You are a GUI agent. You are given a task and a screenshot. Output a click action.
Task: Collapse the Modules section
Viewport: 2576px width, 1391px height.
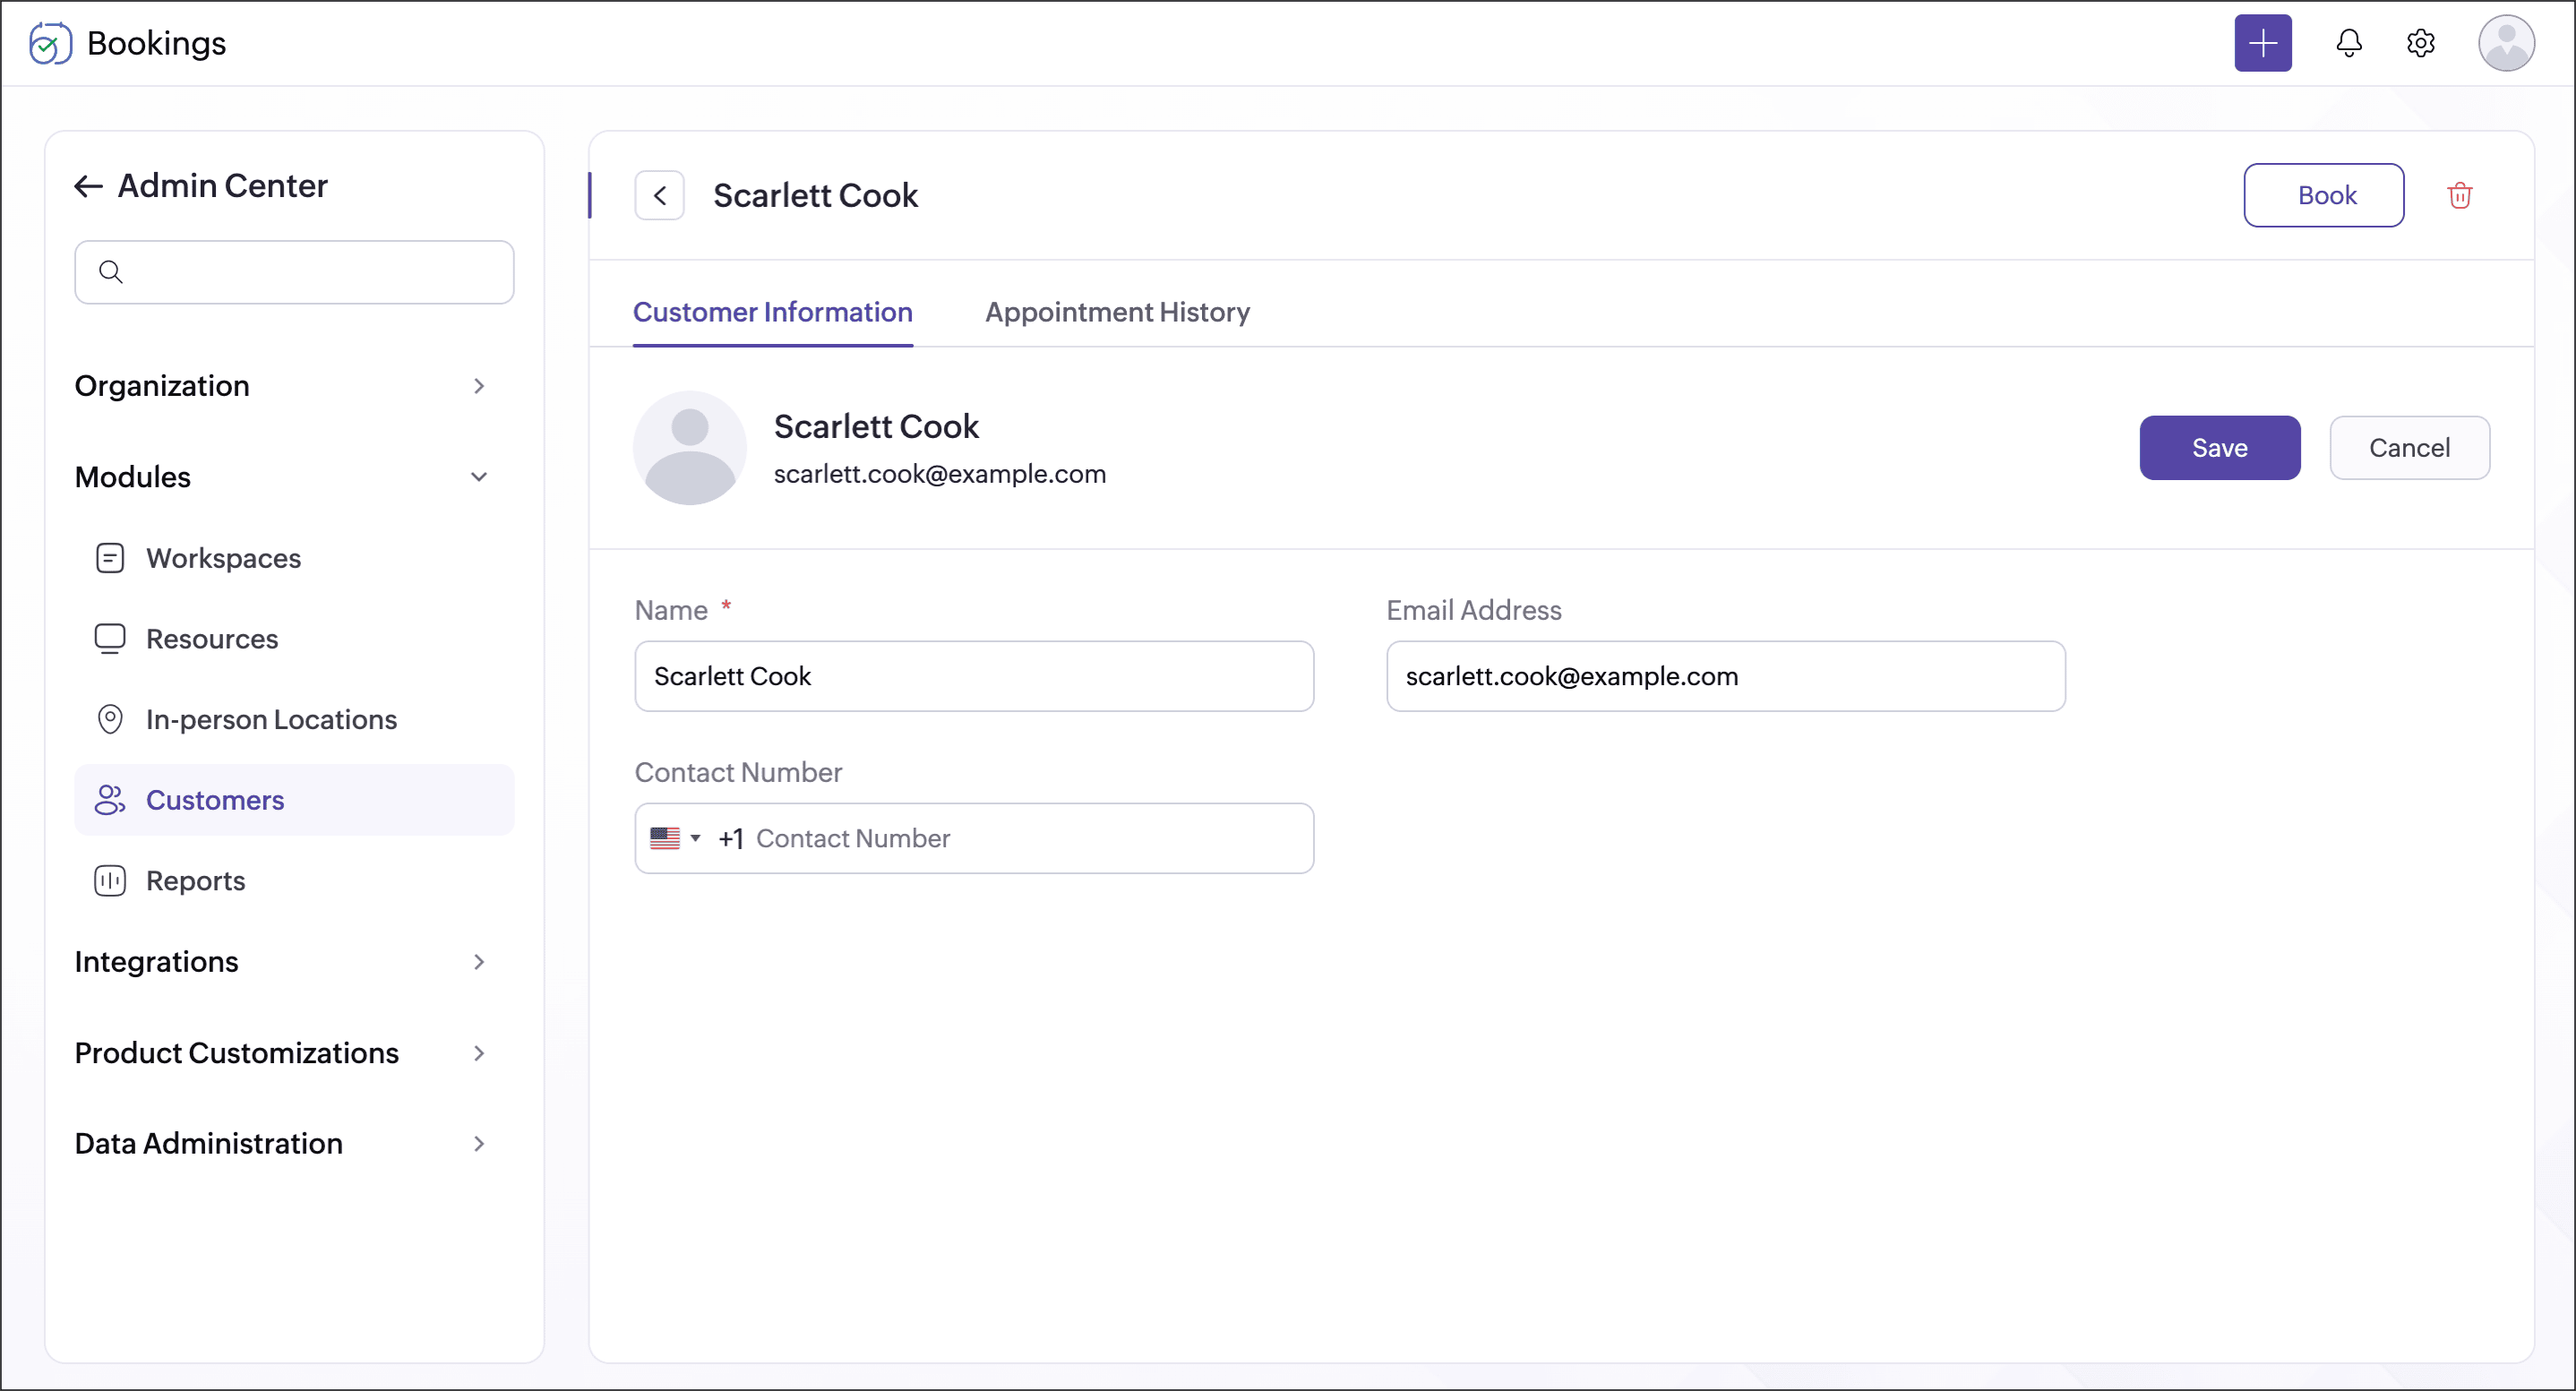281,477
